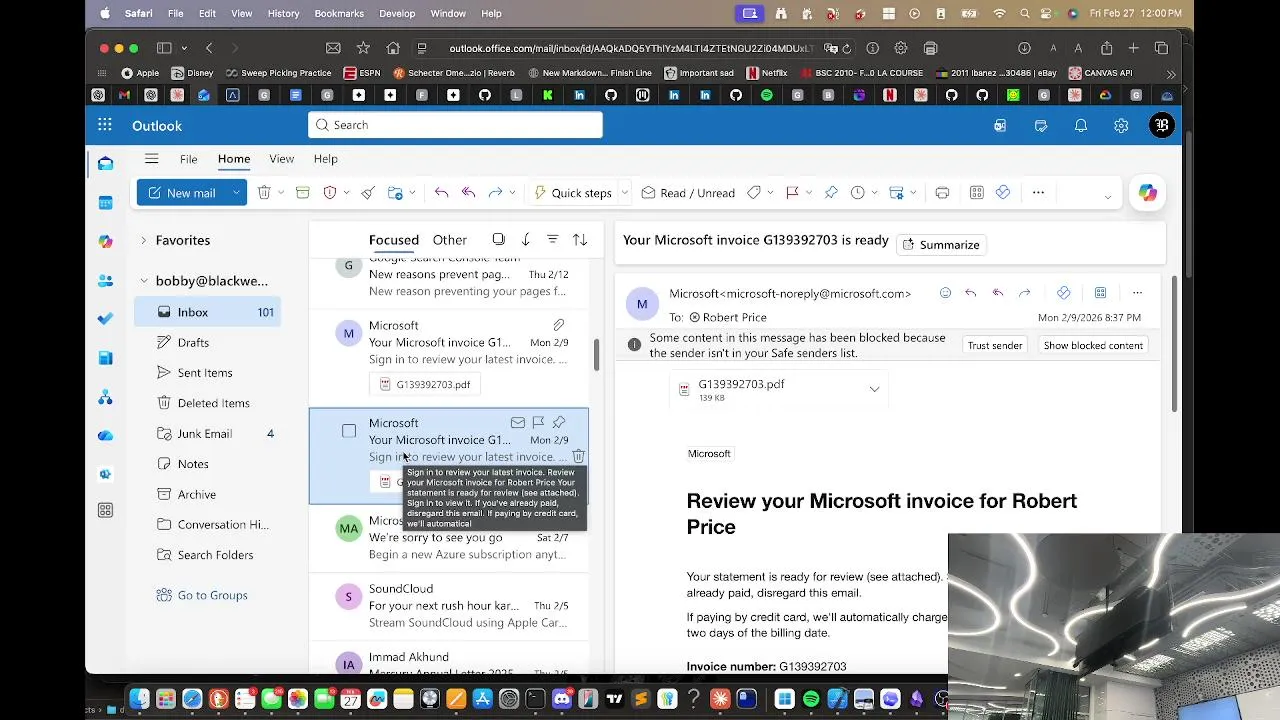Select the View ribbon tab
This screenshot has height=720, width=1280.
click(x=281, y=159)
